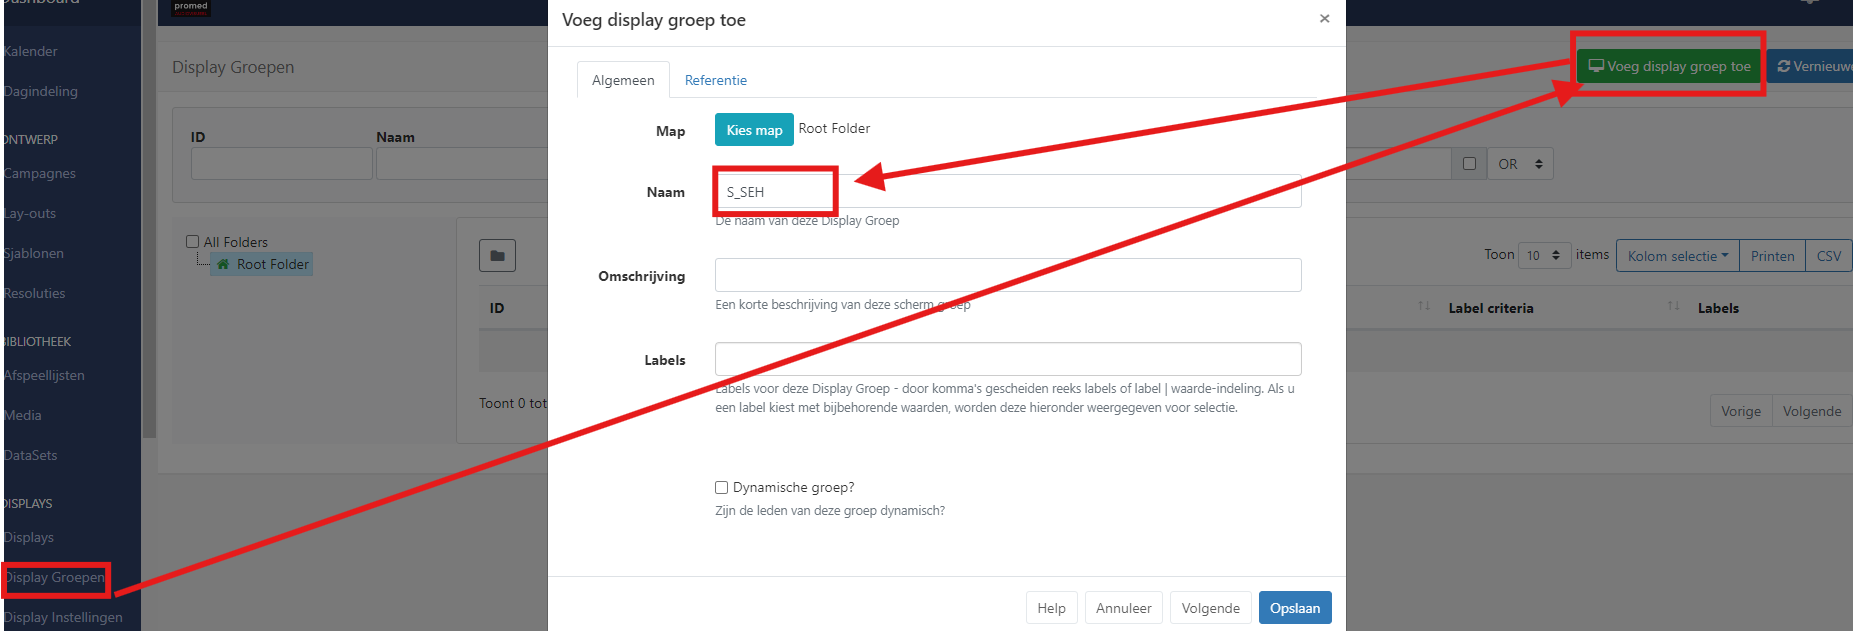Toggle the Dynamische groep checkbox
Image resolution: width=1853 pixels, height=631 pixels.
click(x=721, y=488)
